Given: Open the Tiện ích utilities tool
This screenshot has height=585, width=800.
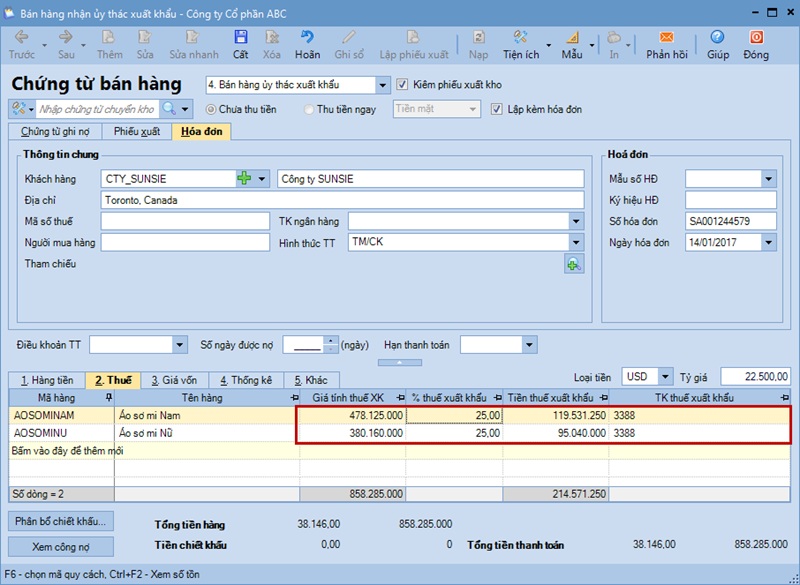Looking at the screenshot, I should pos(521,43).
